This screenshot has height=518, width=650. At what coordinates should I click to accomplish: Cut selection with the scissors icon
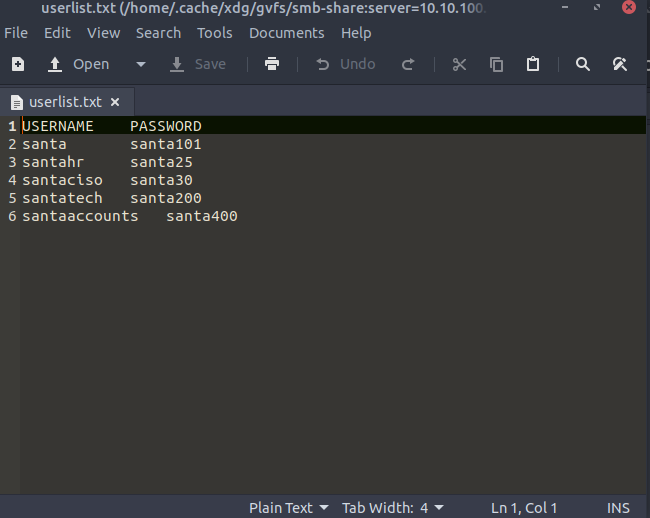459,64
